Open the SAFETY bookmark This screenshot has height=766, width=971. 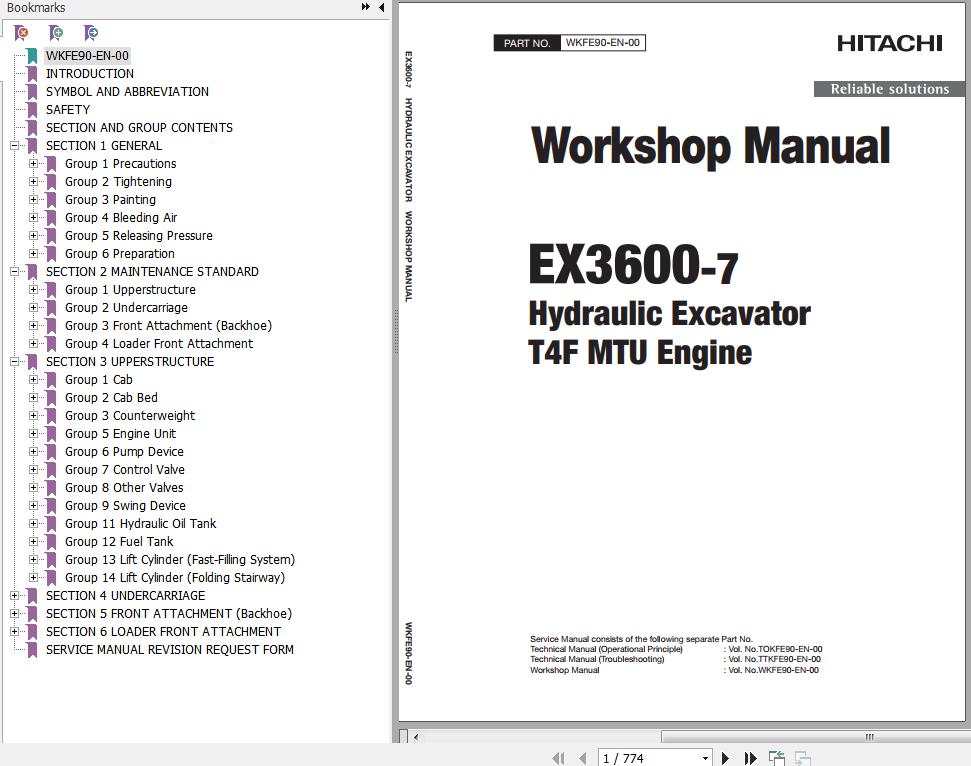pos(68,110)
